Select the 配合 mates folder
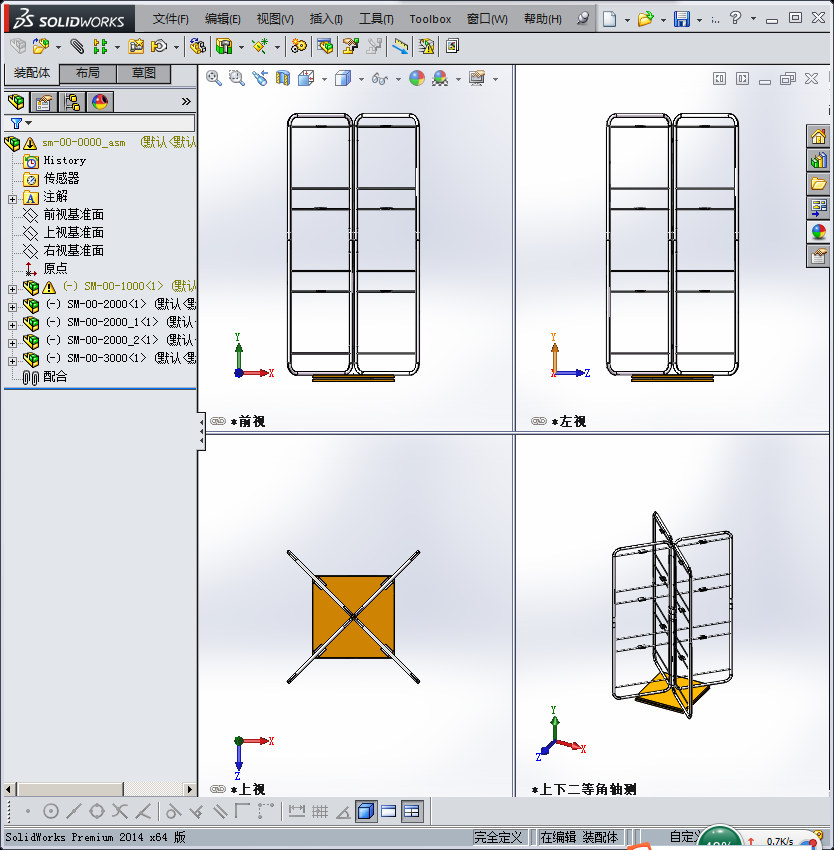The image size is (834, 850). [55, 376]
